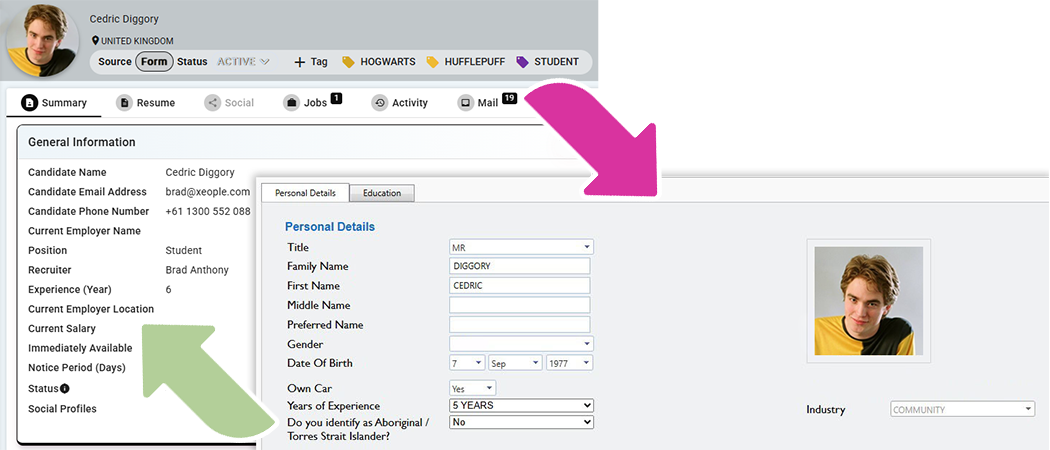The width and height of the screenshot is (1050, 450).
Task: Click the Family Name field
Action: tap(520, 266)
